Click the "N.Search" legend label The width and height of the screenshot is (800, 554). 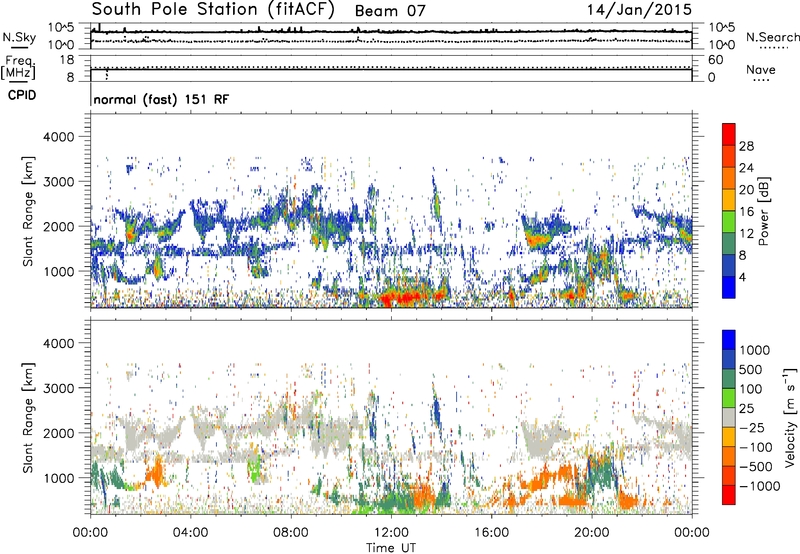tap(772, 37)
